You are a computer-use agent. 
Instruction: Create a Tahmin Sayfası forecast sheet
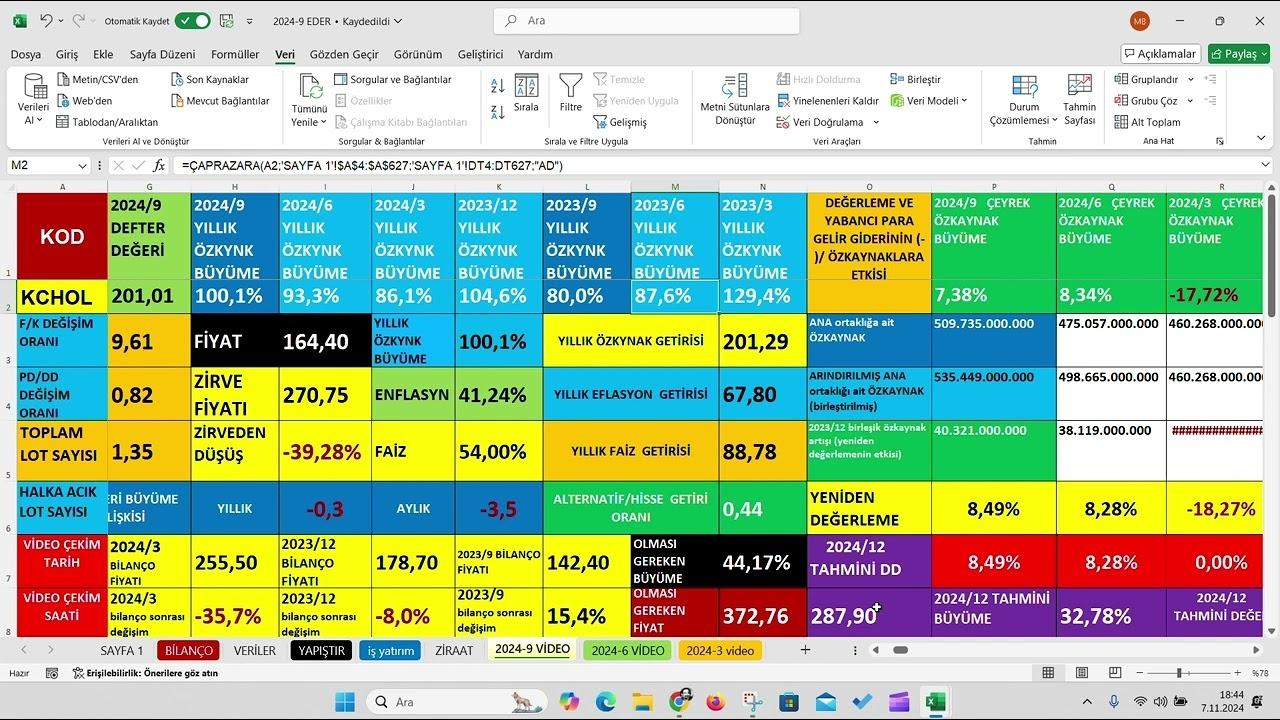point(1079,99)
